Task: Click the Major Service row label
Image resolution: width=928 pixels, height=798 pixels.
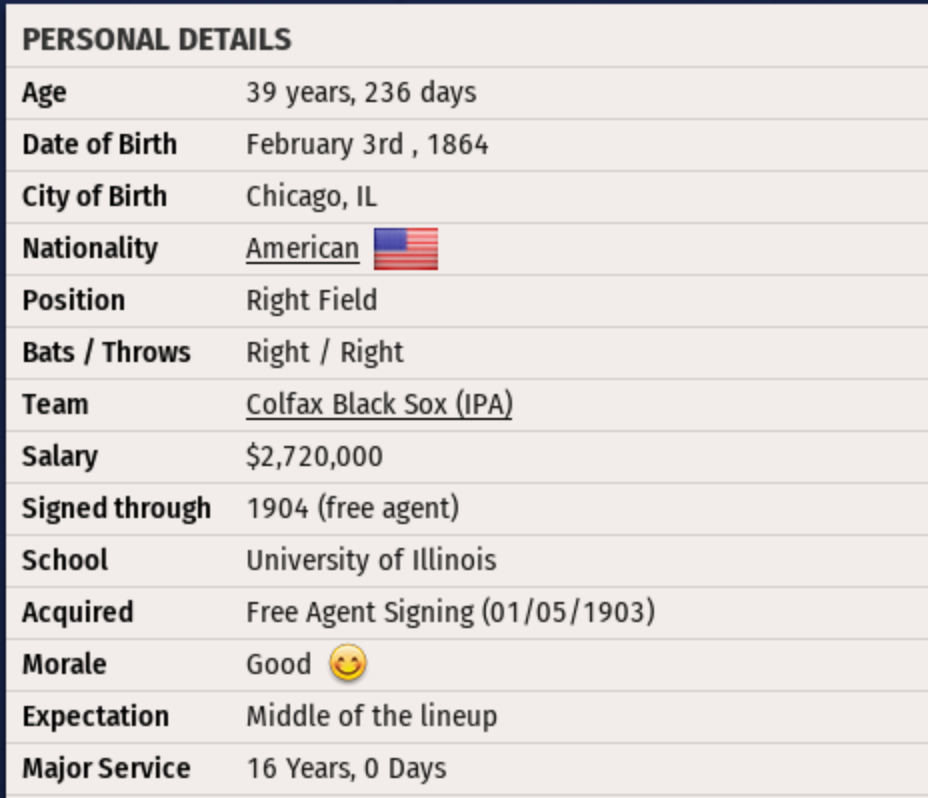Action: 106,768
